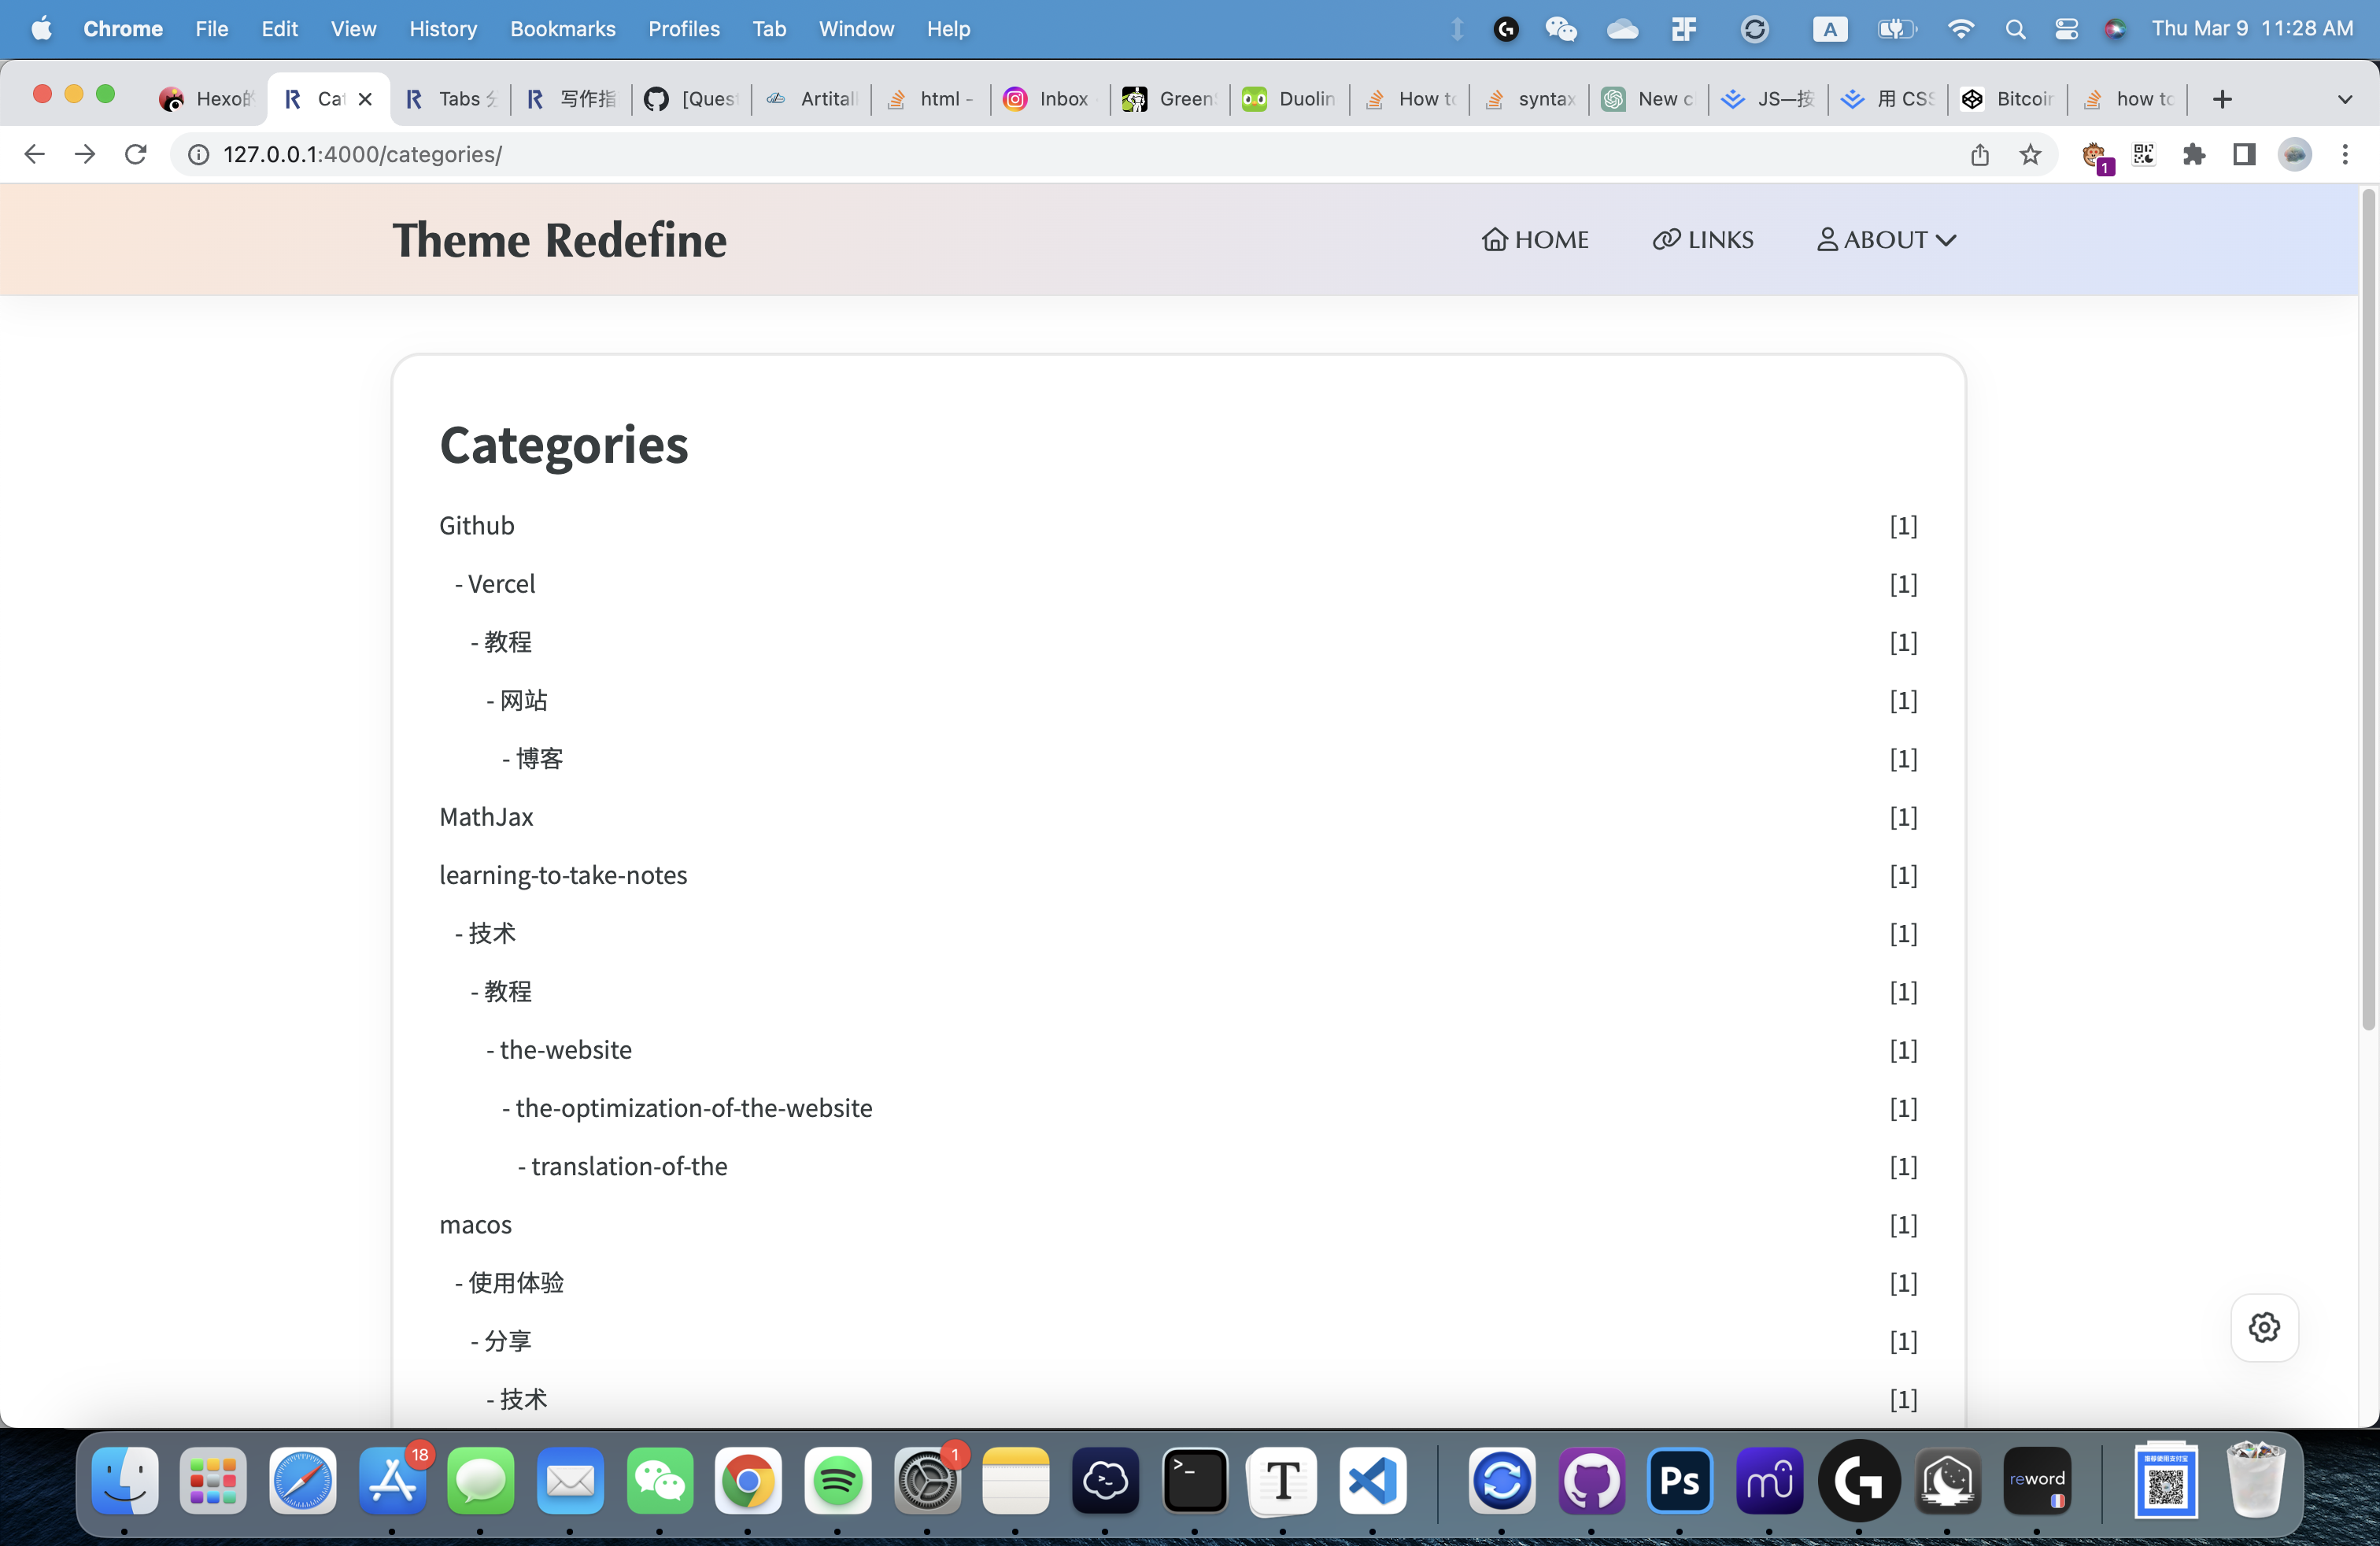
Task: Click the QR code extension icon
Action: pos(2145,155)
